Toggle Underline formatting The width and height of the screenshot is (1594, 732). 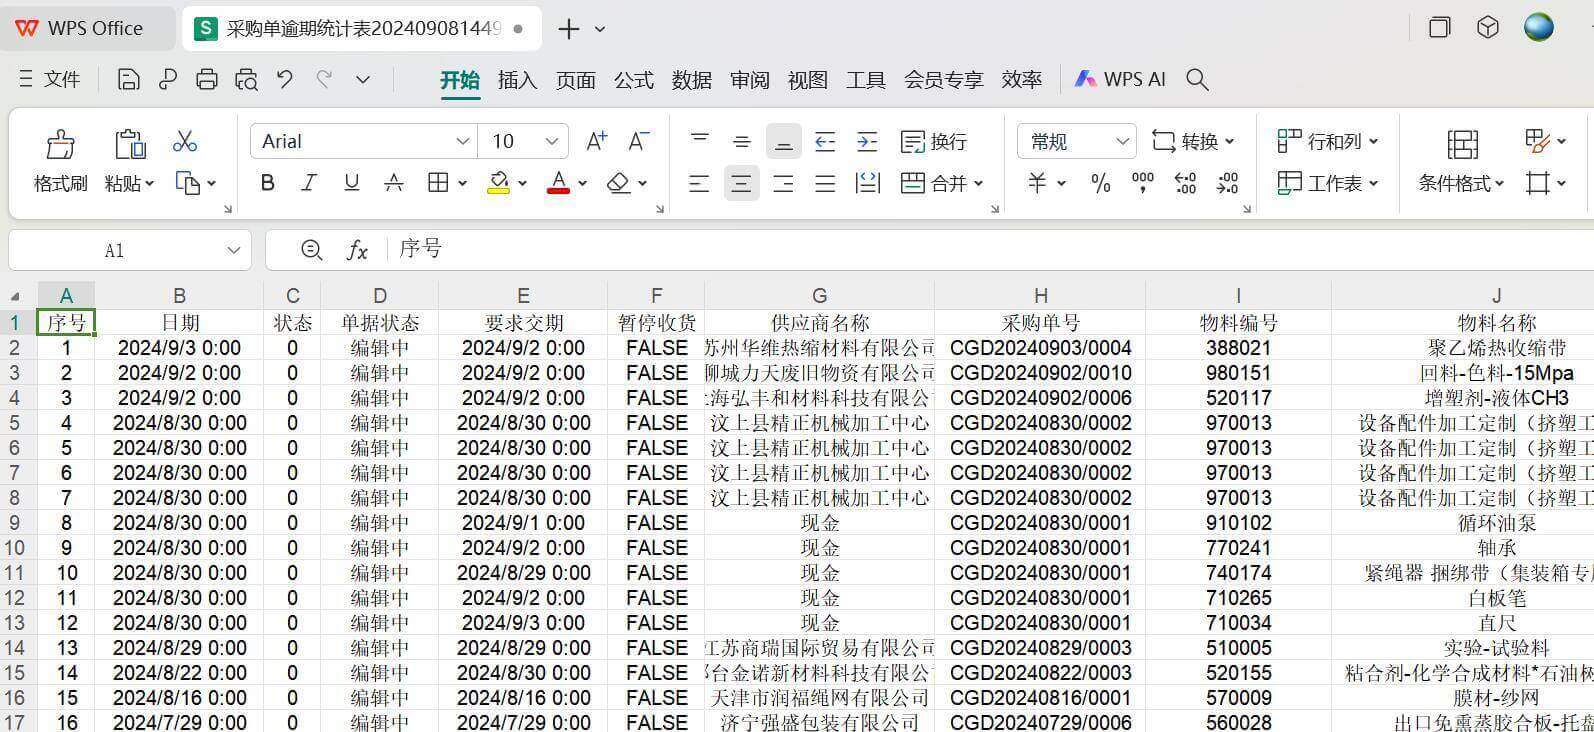[351, 183]
